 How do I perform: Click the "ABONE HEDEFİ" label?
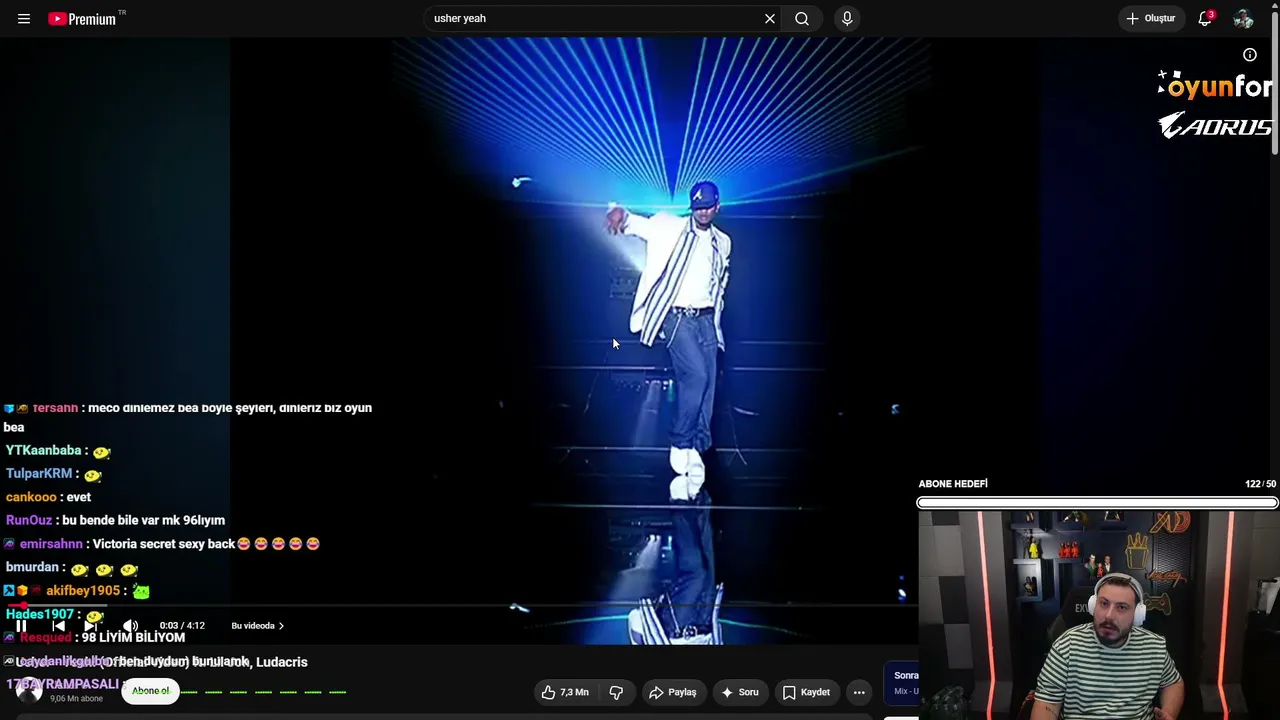pos(953,484)
